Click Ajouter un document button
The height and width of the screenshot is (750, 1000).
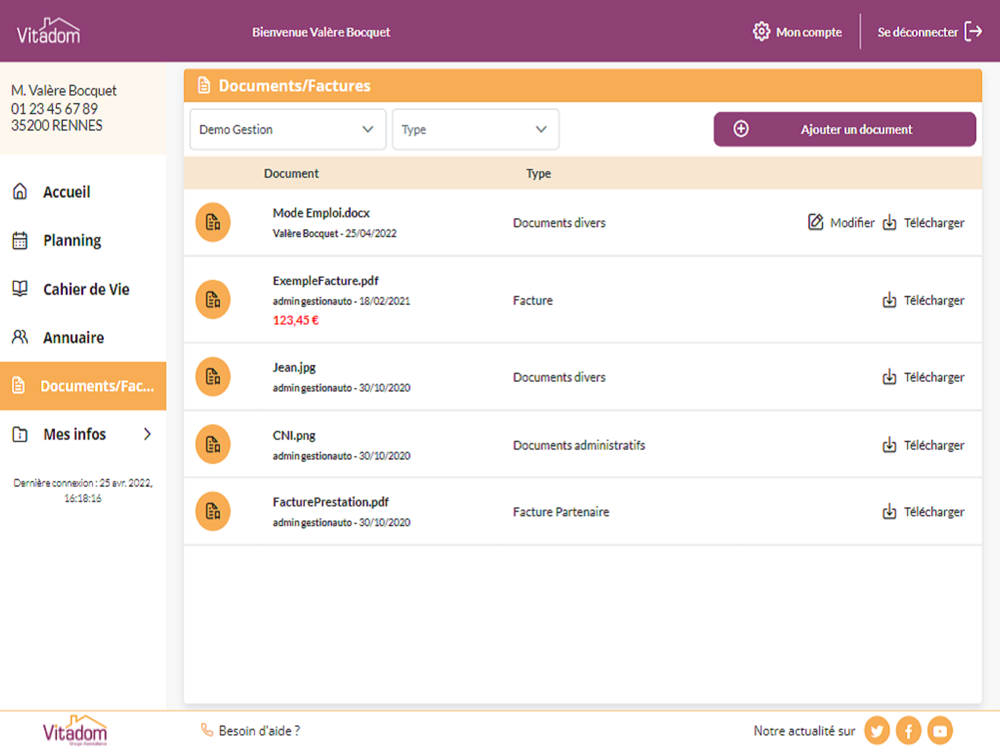click(x=844, y=129)
